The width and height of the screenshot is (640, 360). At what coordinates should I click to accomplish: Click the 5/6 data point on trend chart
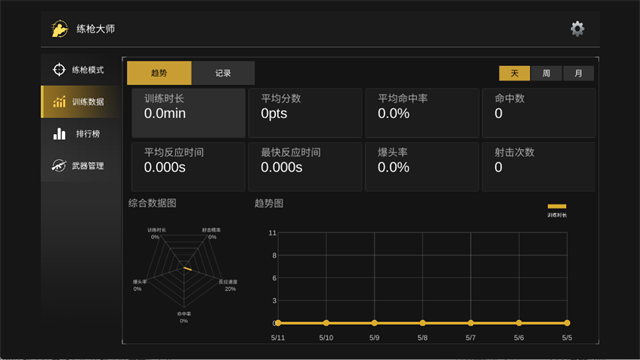pyautogui.click(x=519, y=323)
